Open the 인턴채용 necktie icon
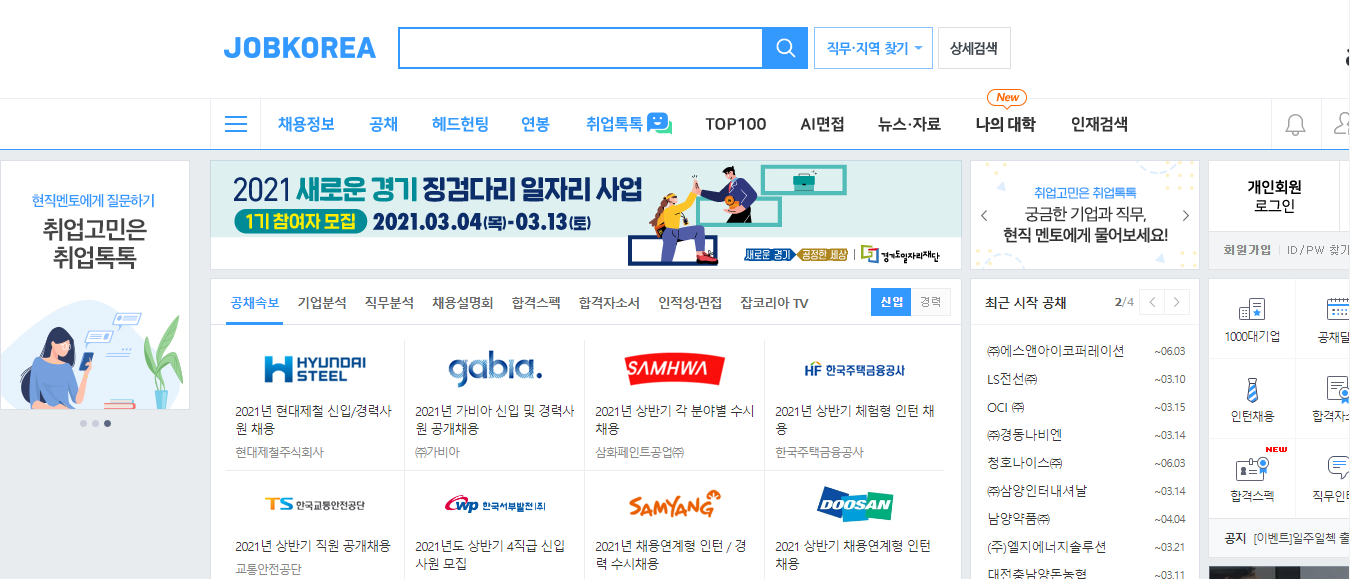The width and height of the screenshot is (1350, 579). [1252, 389]
